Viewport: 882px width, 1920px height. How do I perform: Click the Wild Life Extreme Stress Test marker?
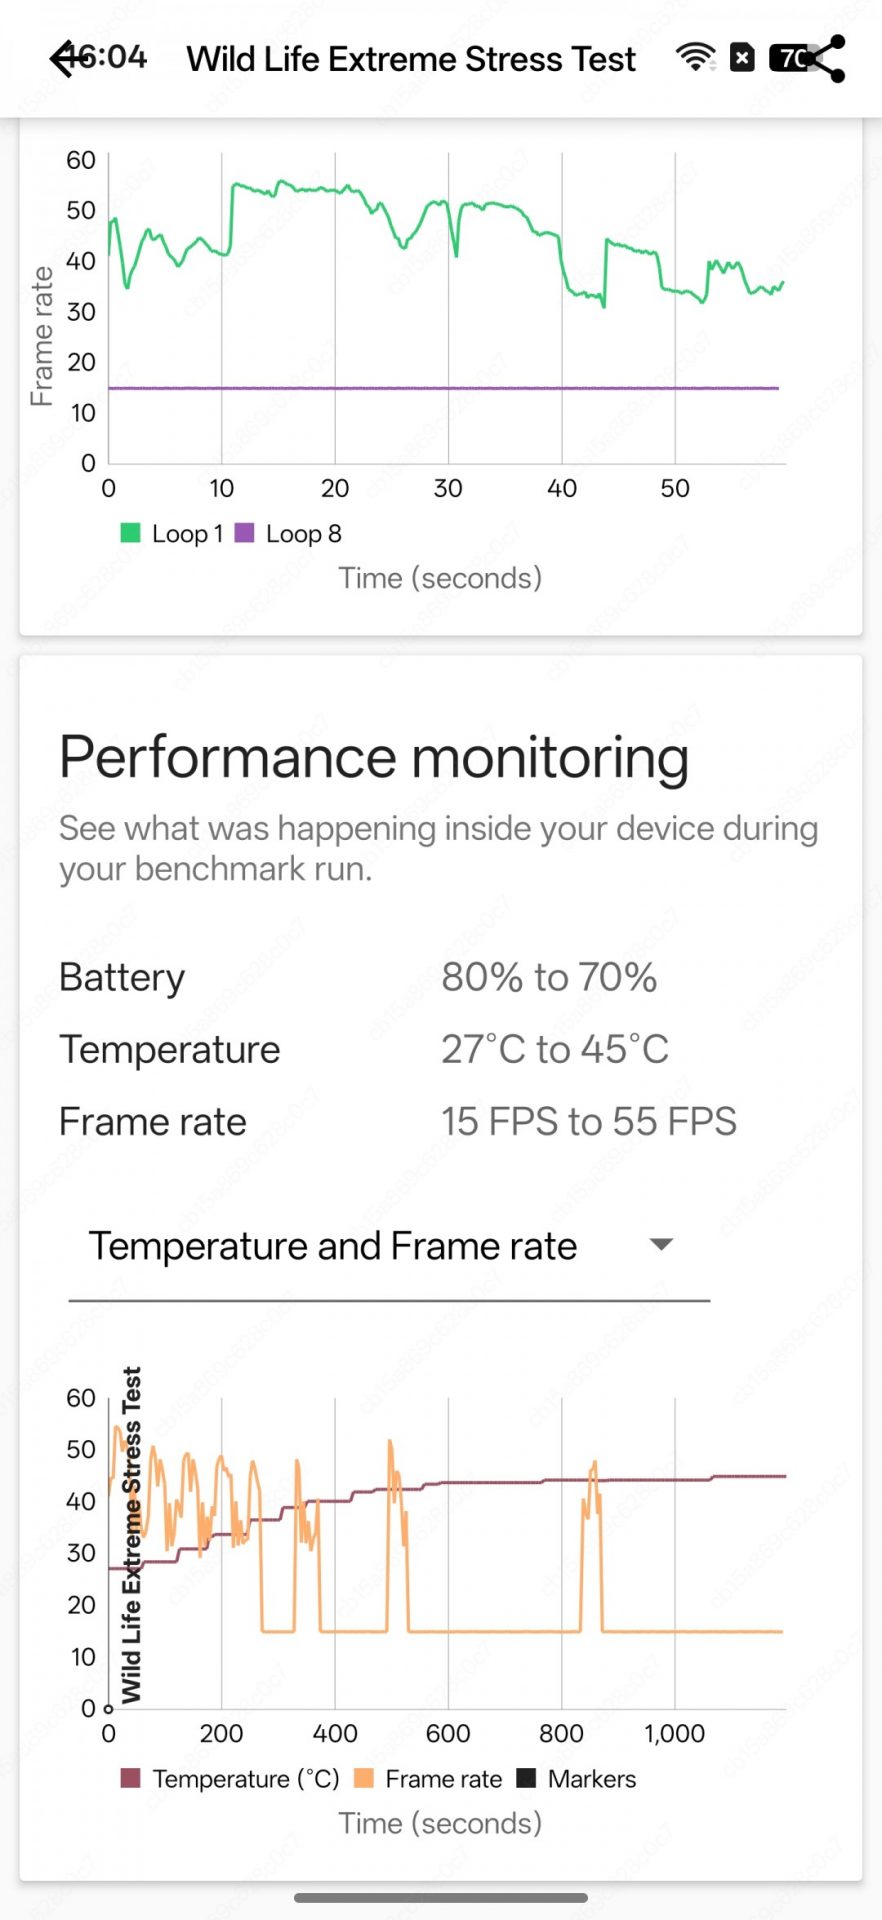[109, 1708]
